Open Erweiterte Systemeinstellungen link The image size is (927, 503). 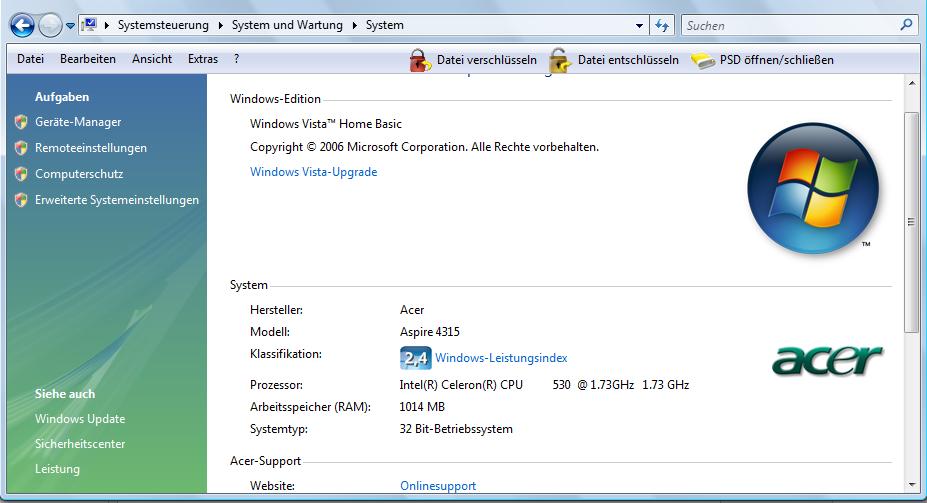[117, 200]
